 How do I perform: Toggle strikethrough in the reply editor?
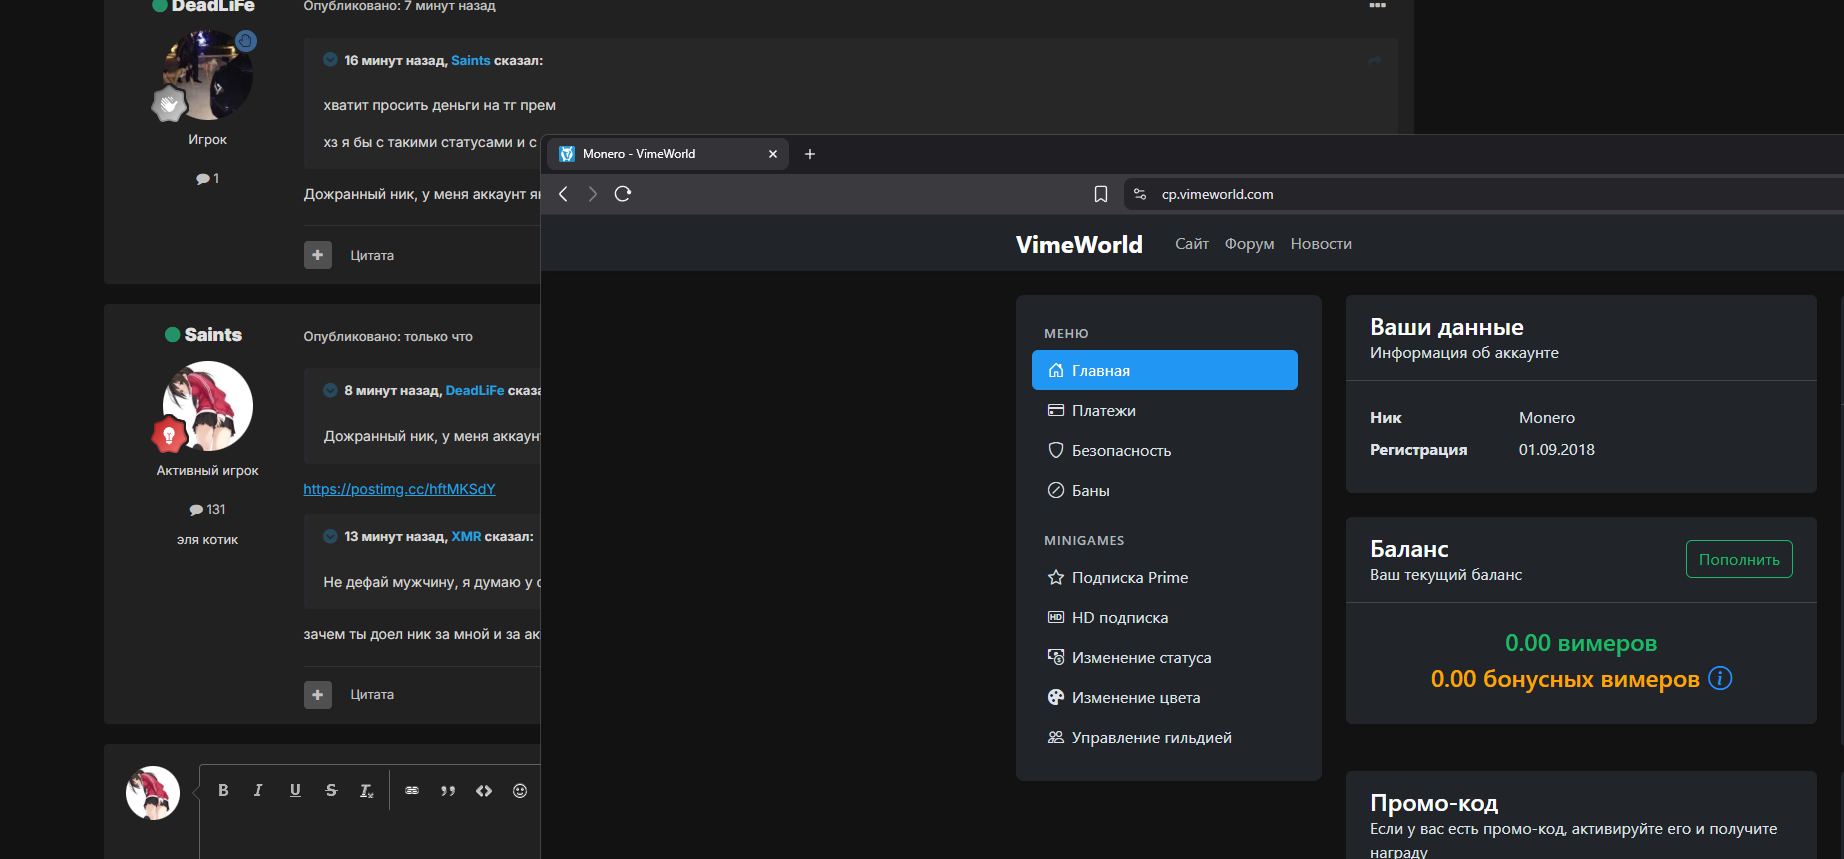tap(331, 790)
